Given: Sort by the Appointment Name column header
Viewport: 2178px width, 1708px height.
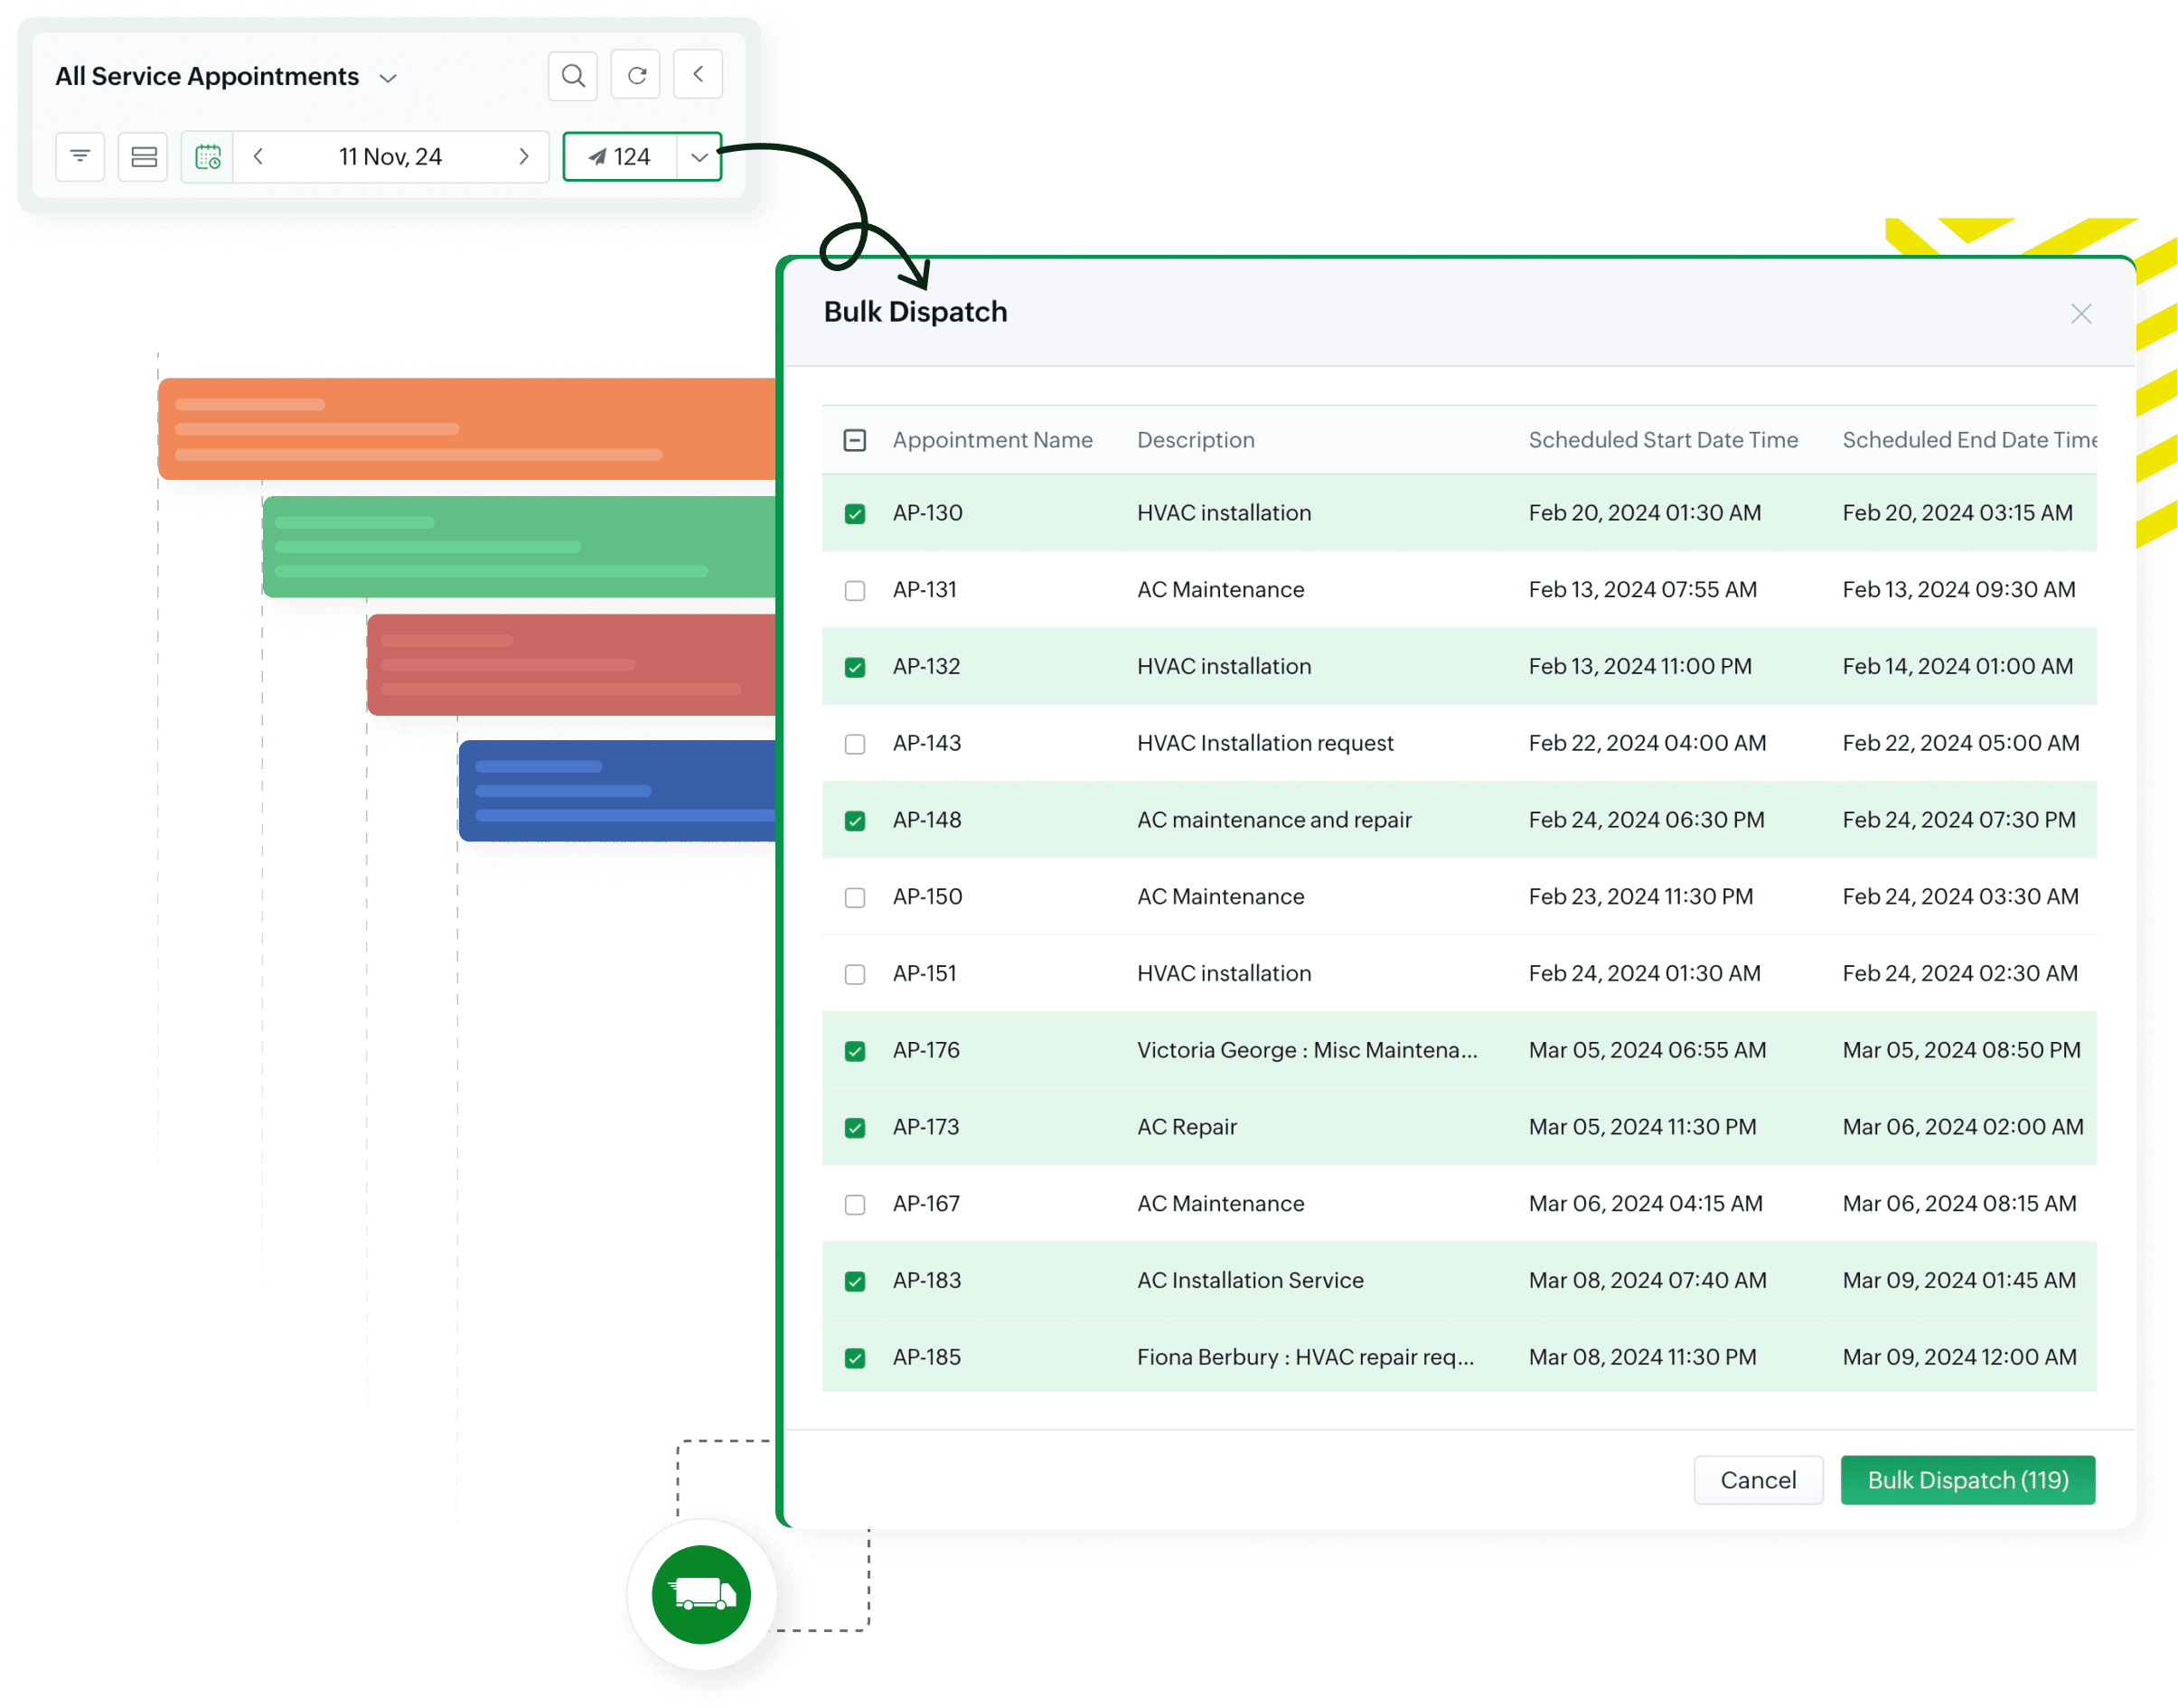Looking at the screenshot, I should [992, 440].
